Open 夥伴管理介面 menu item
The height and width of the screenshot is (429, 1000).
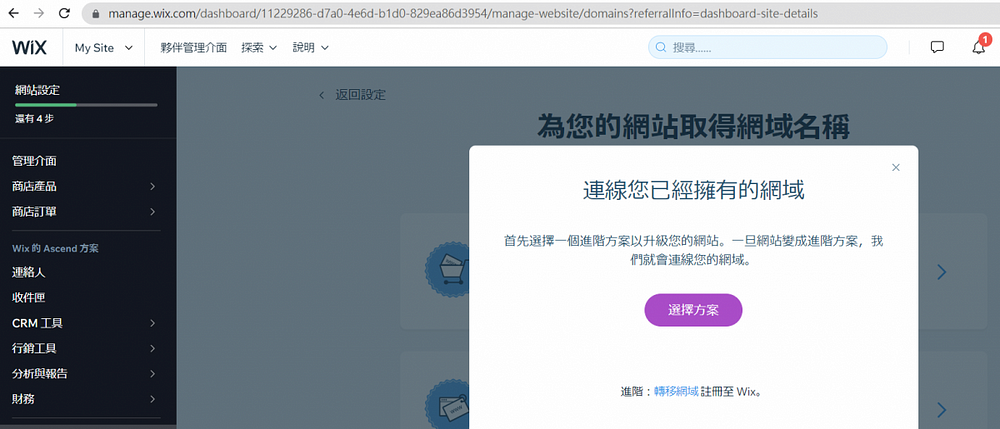194,48
